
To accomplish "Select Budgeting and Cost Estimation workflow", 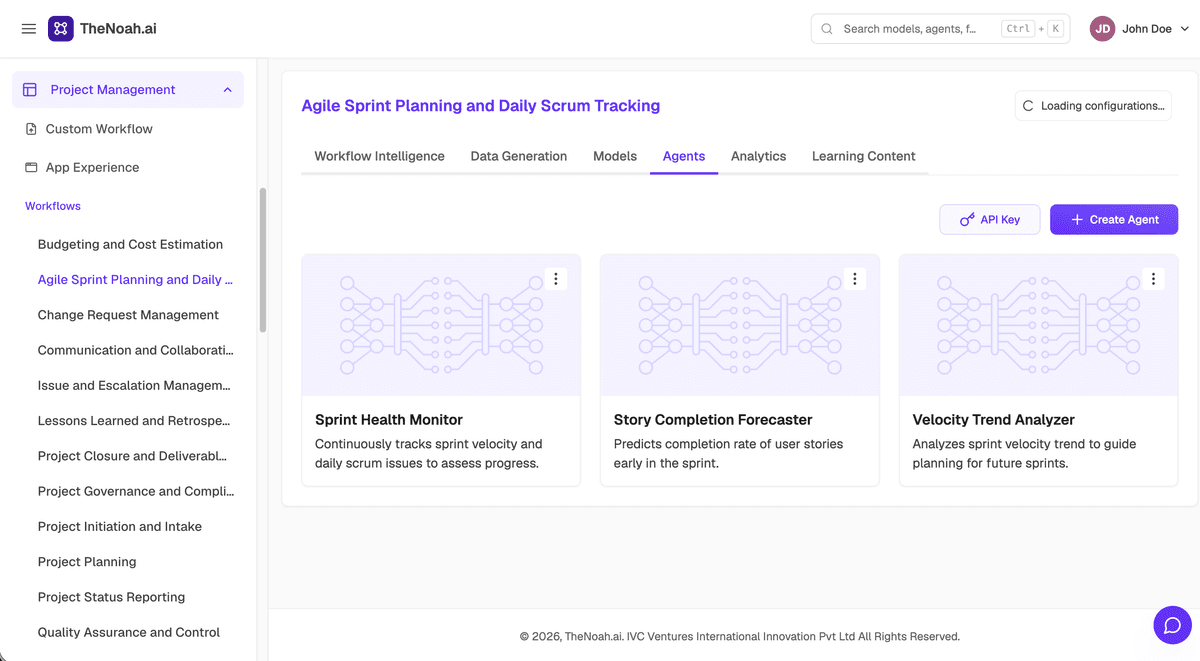I will coord(130,244).
